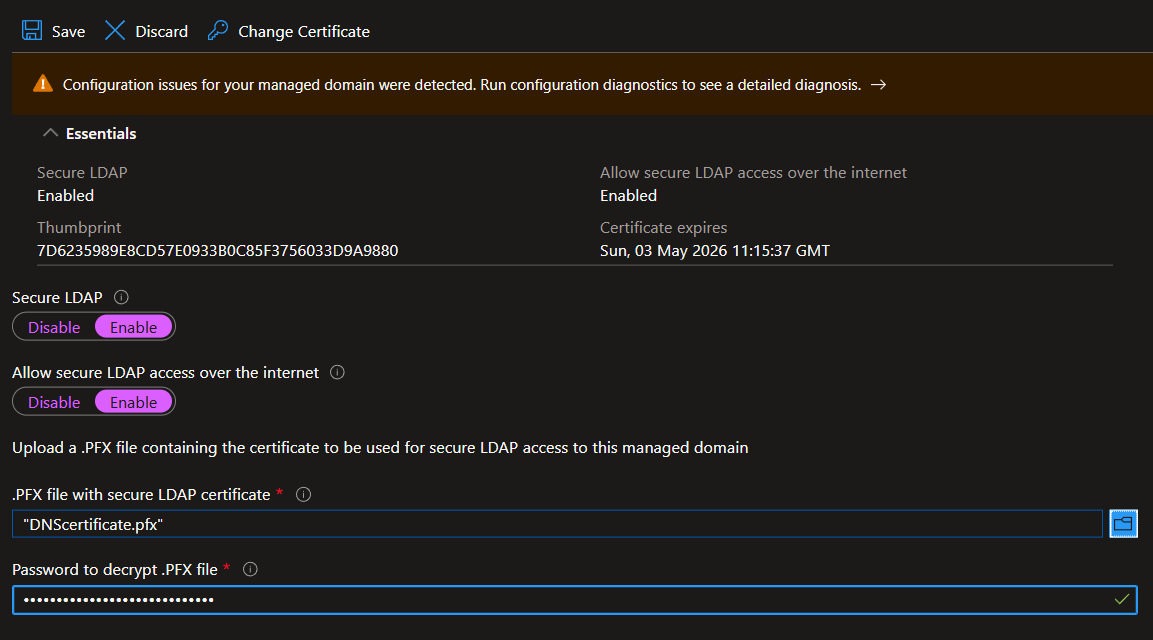Enable secure LDAP access over the internet
Screen dimensions: 1153x640
click(133, 402)
